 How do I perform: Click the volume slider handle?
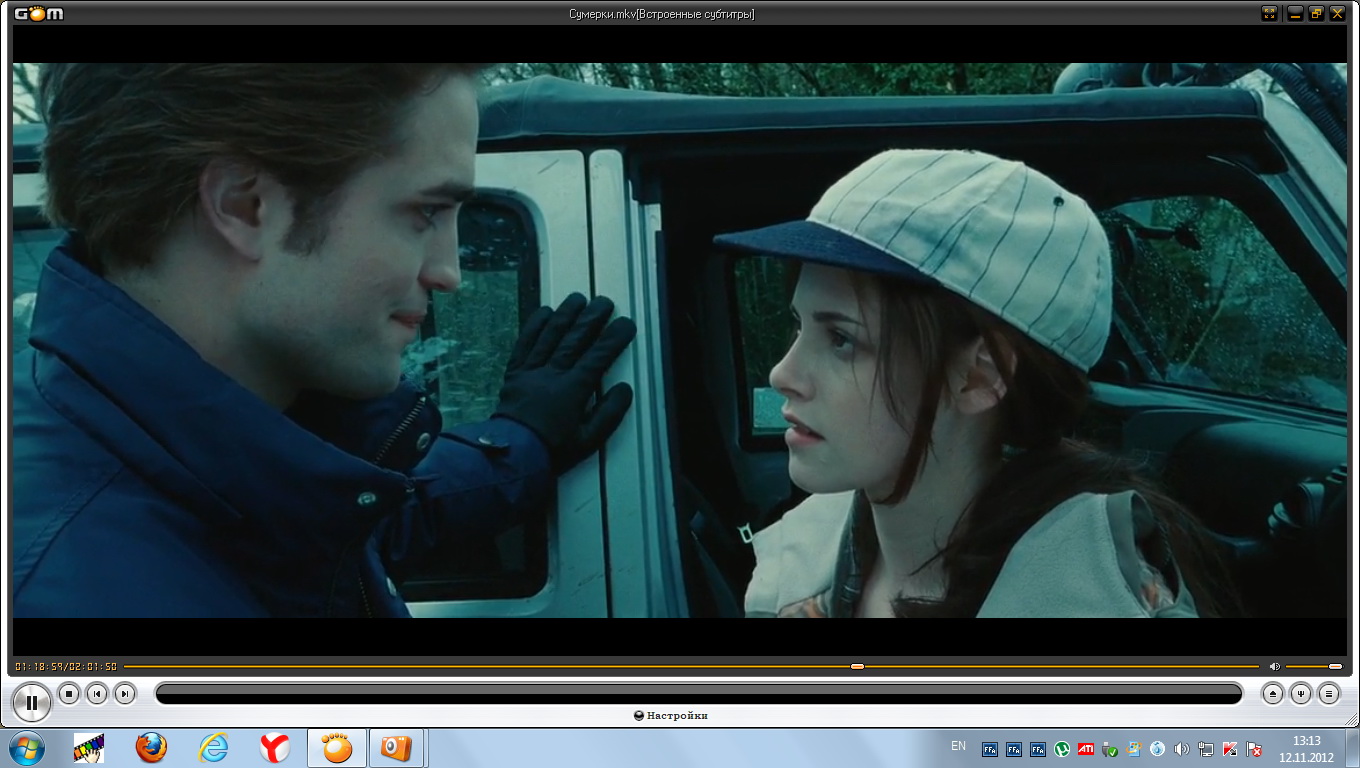pos(1335,666)
